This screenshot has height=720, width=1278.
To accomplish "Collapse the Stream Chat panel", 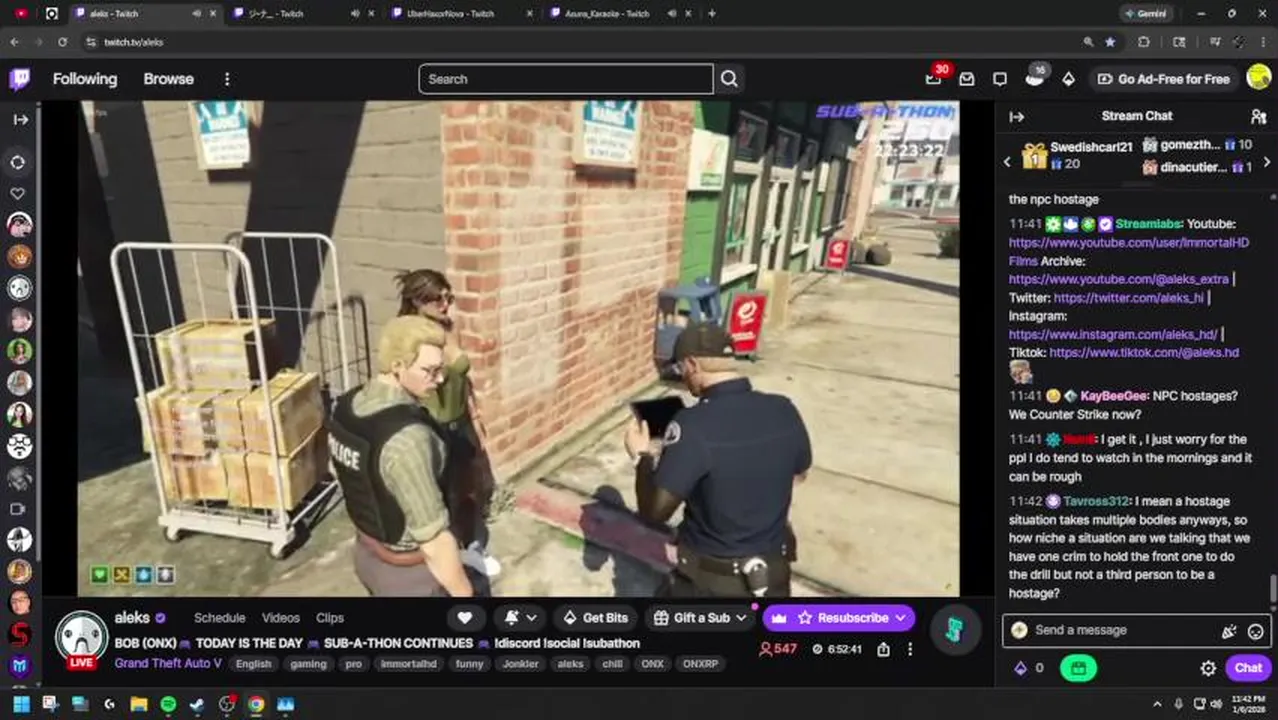I will [x=1017, y=117].
